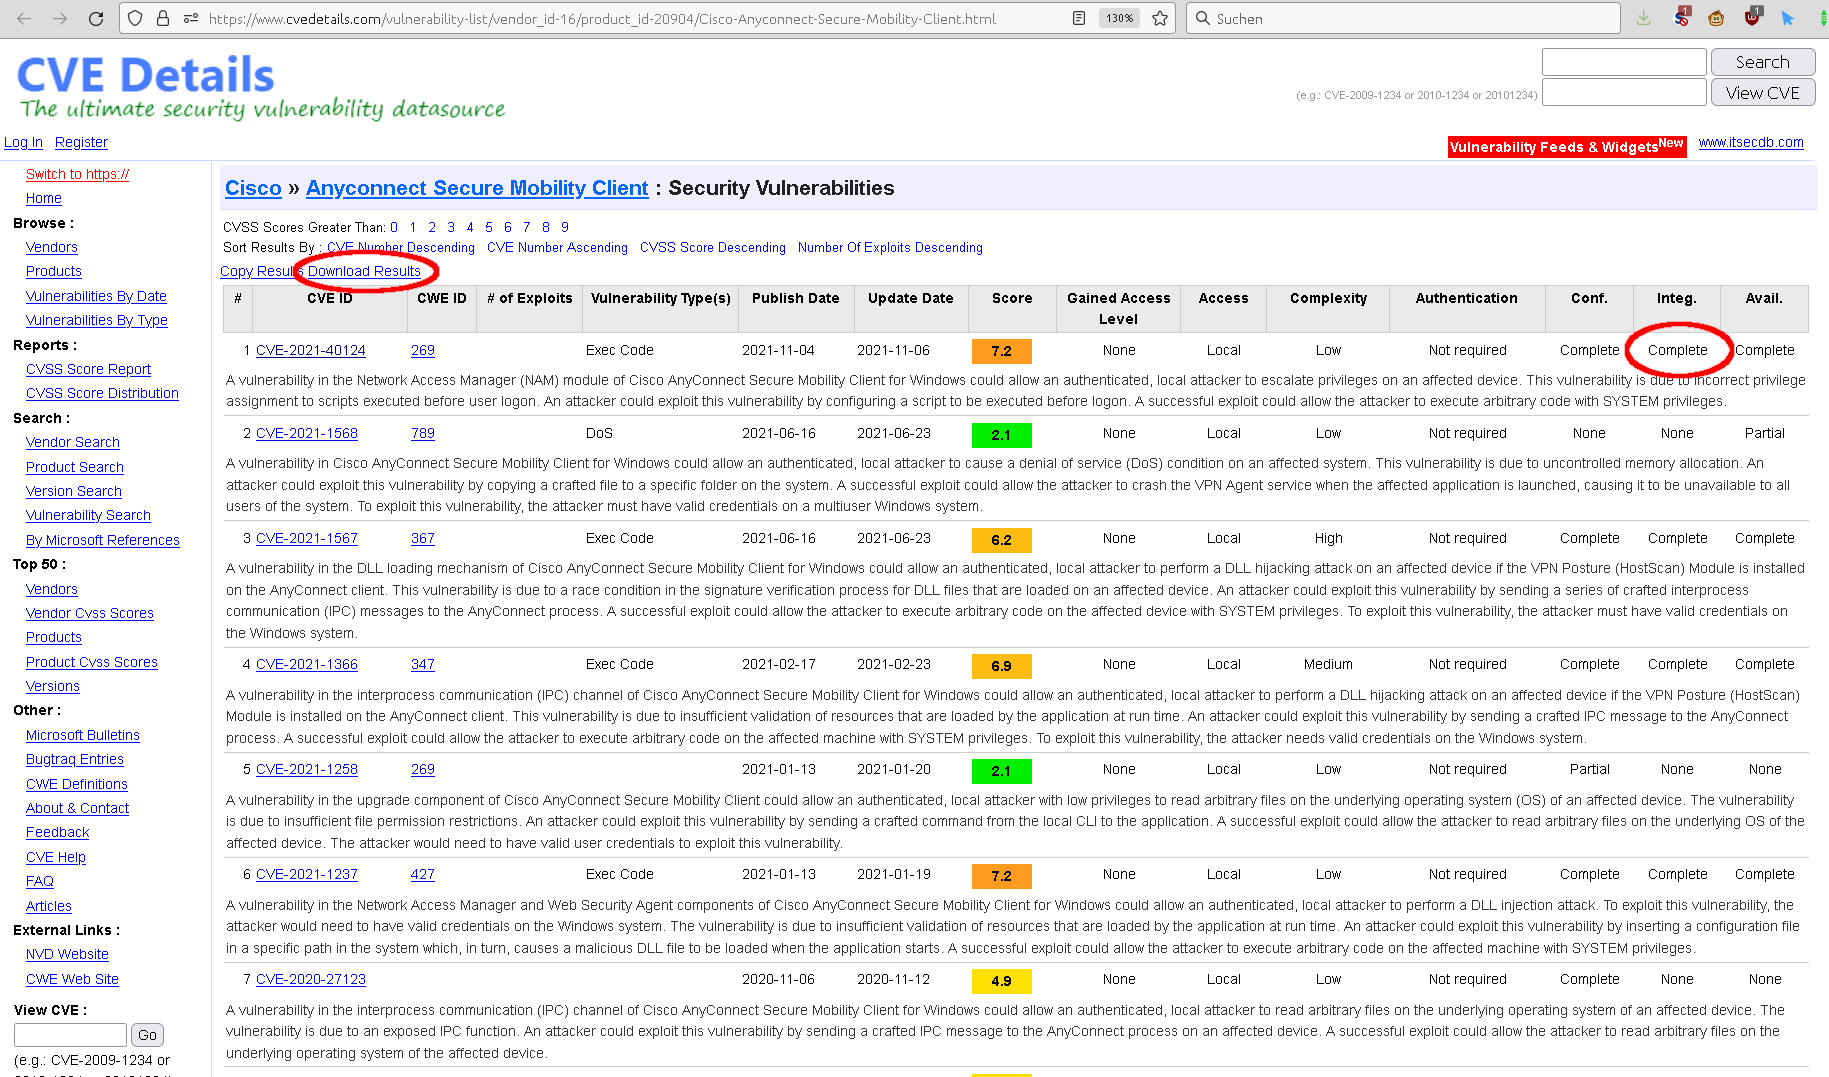The image size is (1829, 1077).
Task: Open CVE-2021-1568 entry link
Action: [x=307, y=433]
